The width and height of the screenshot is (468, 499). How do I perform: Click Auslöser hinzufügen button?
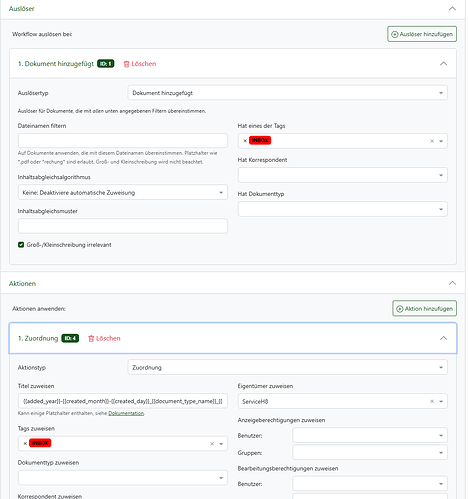point(422,34)
